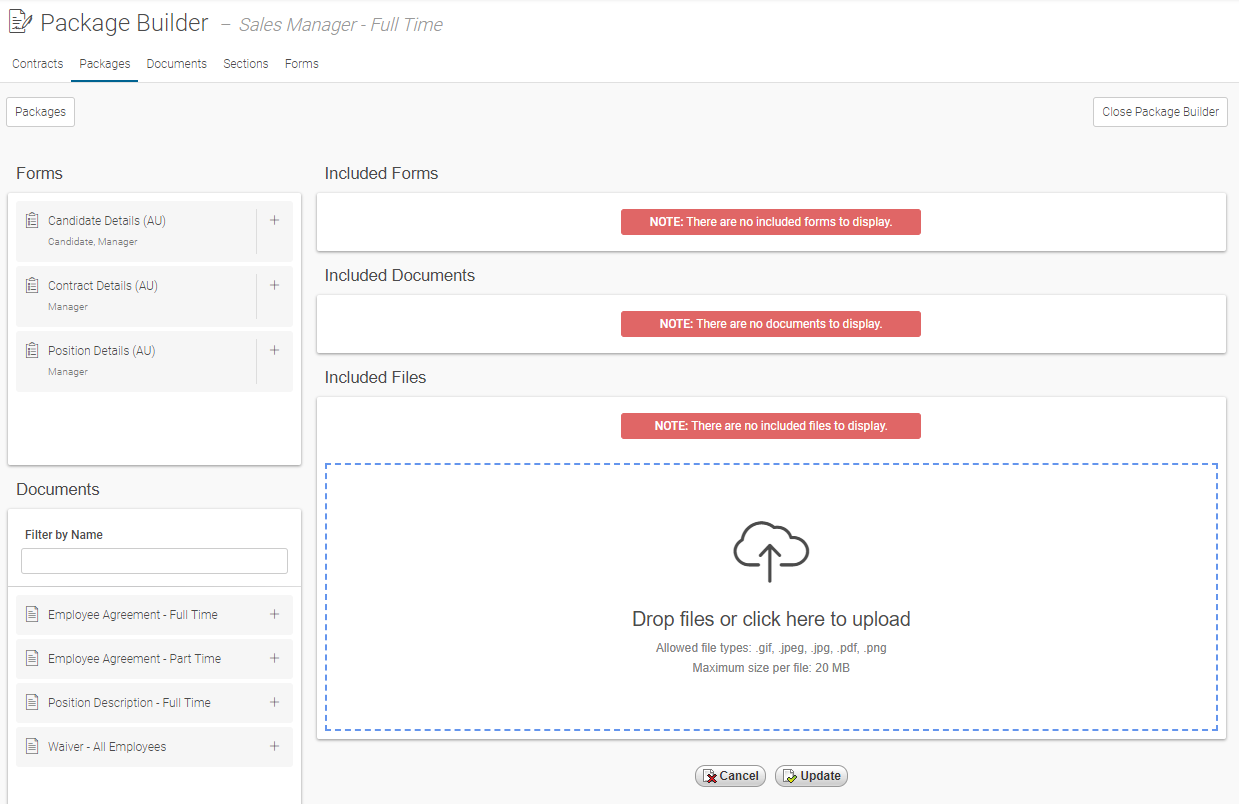1239x804 pixels.
Task: Focus the Filter by Name input field
Action: coord(154,561)
